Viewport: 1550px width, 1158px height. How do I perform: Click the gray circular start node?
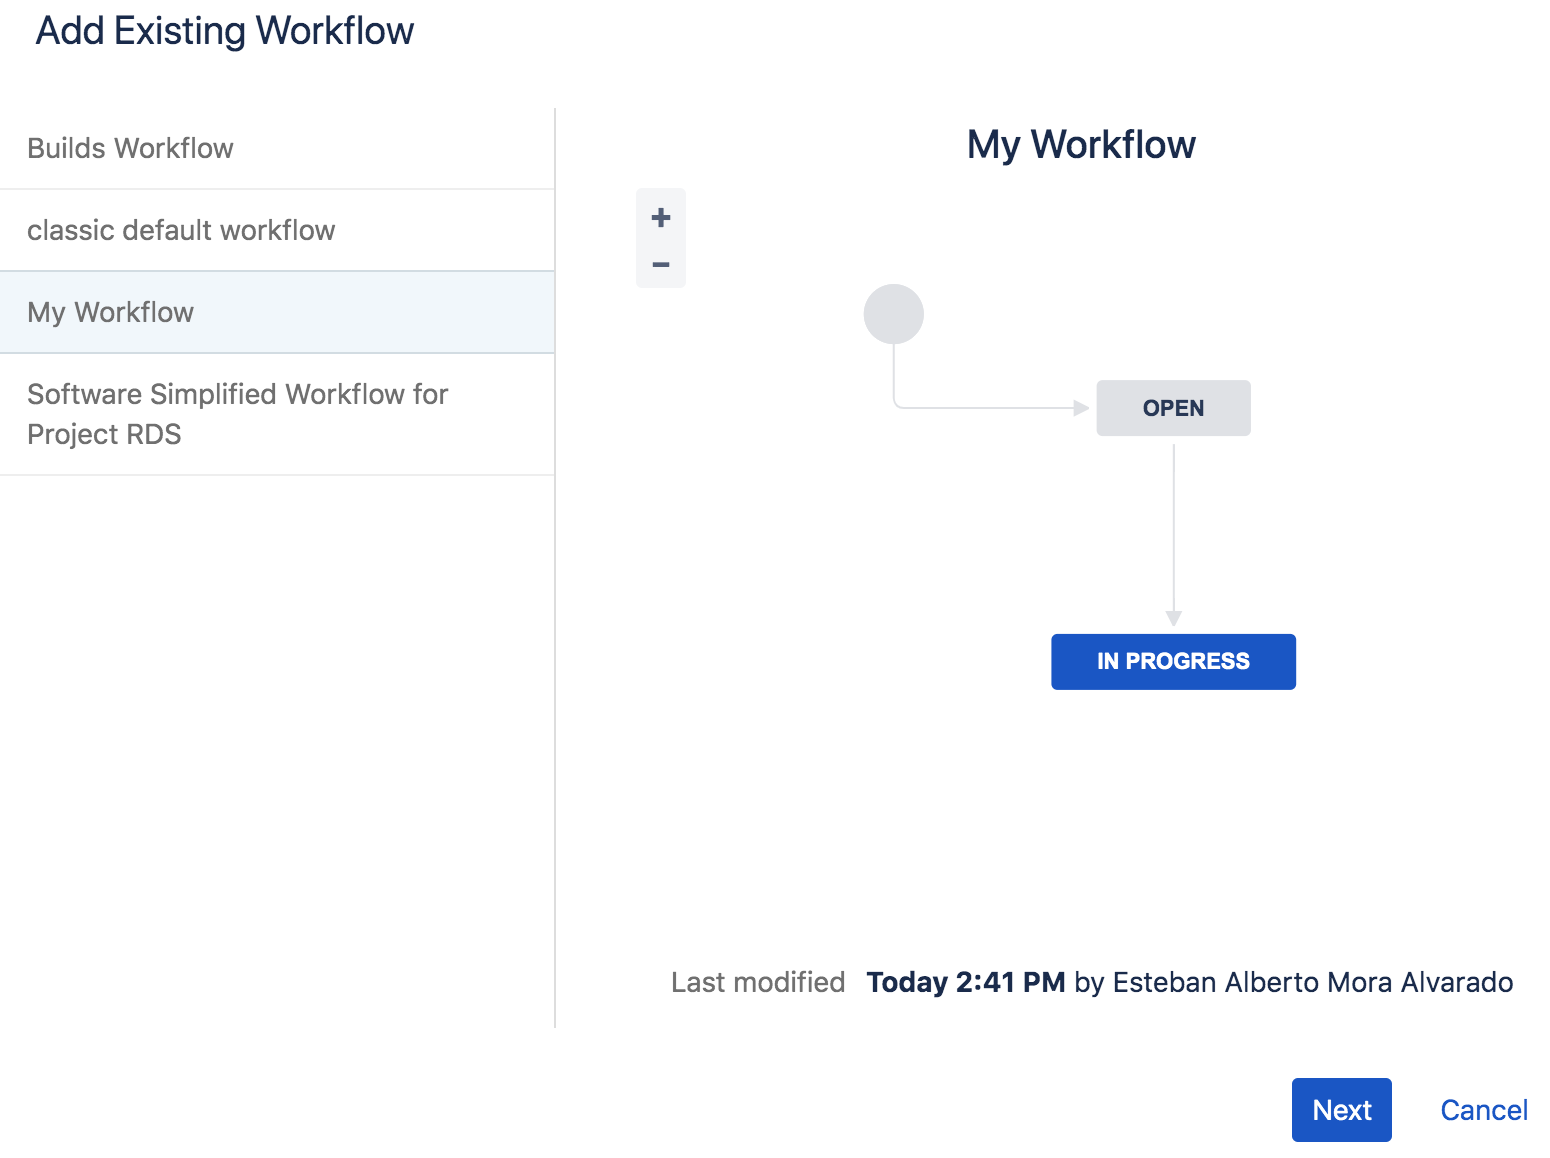click(x=893, y=313)
